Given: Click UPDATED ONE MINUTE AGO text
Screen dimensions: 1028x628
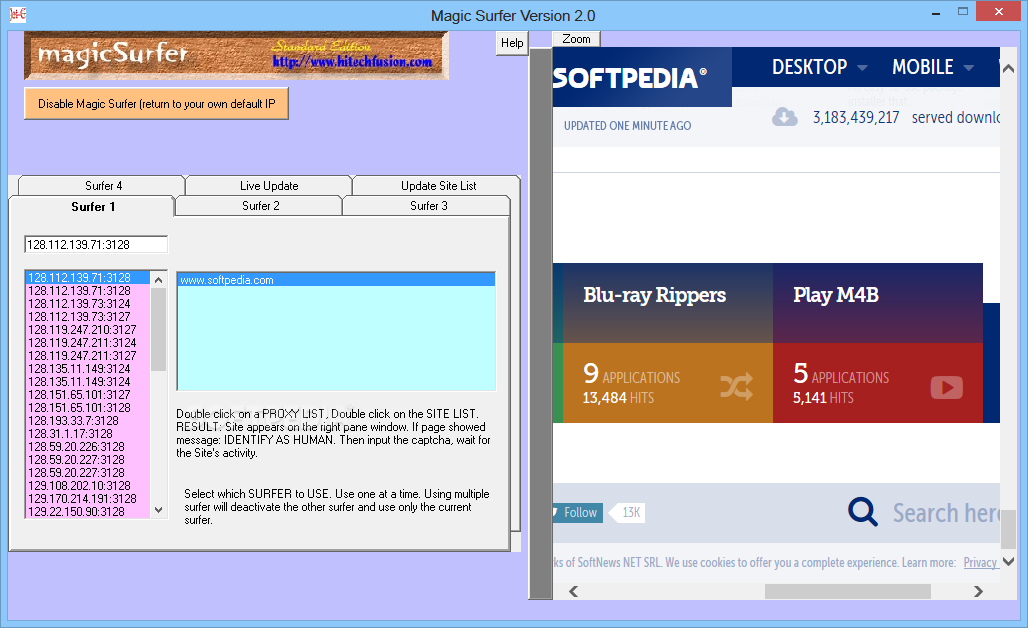Looking at the screenshot, I should pos(627,126).
